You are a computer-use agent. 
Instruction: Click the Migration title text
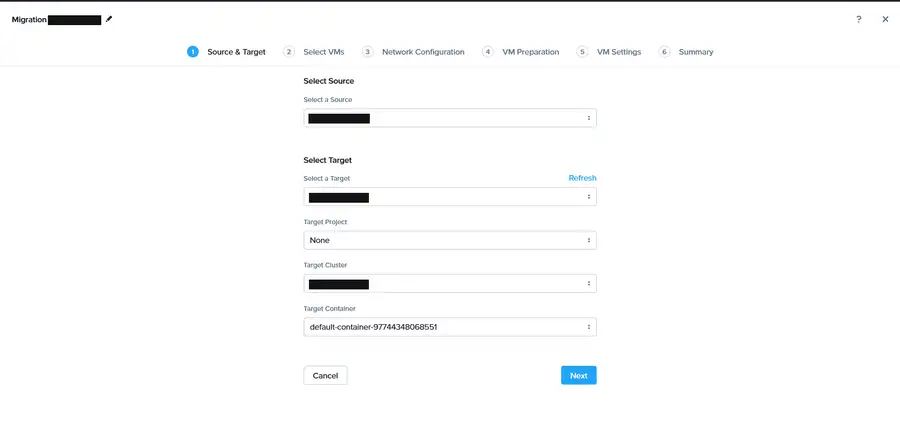pyautogui.click(x=29, y=20)
